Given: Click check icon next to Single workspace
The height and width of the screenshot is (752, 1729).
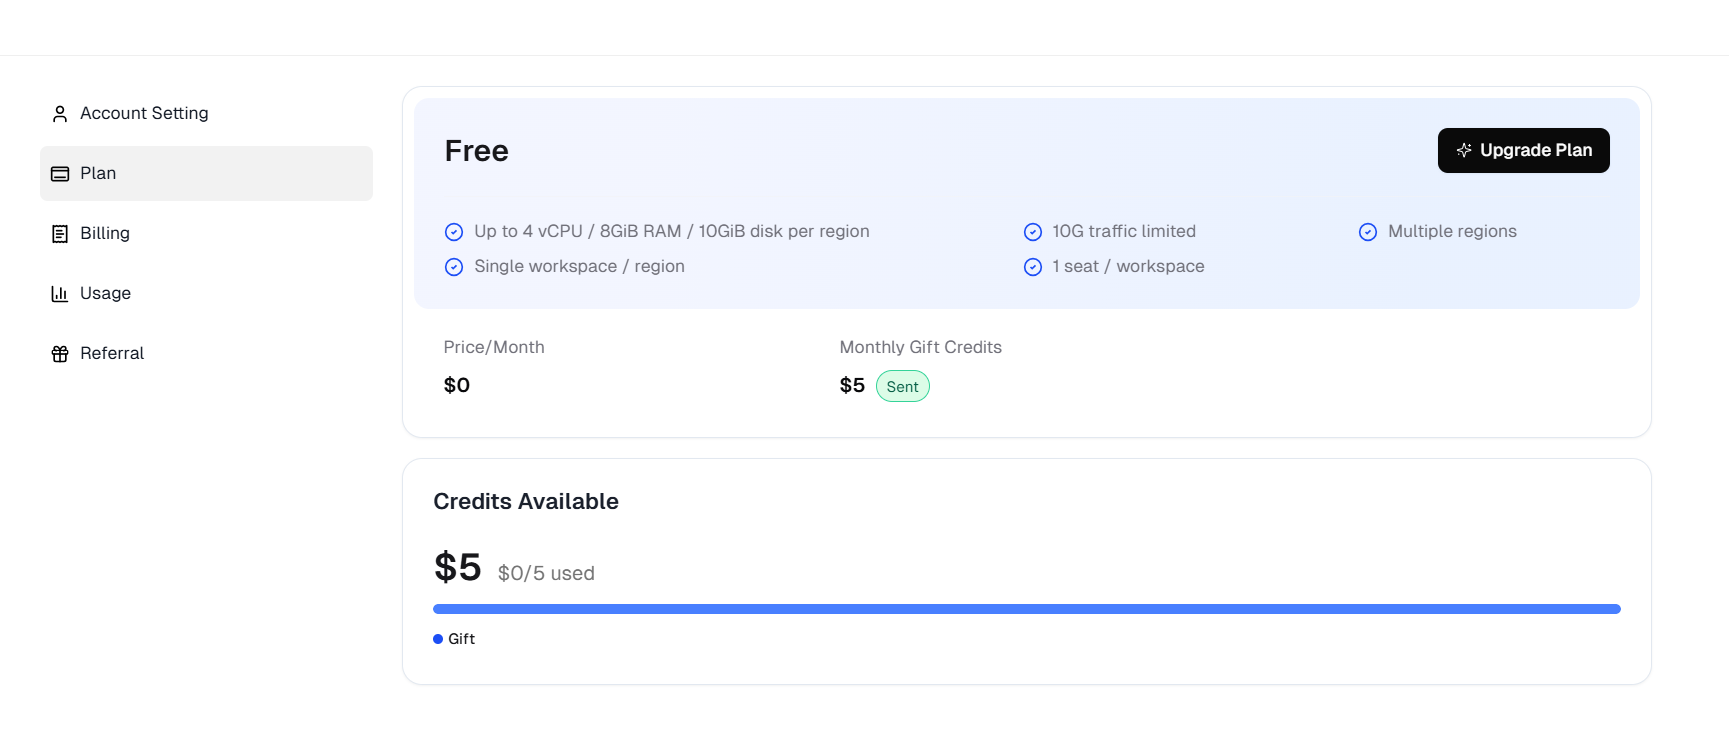Looking at the screenshot, I should click(x=454, y=267).
